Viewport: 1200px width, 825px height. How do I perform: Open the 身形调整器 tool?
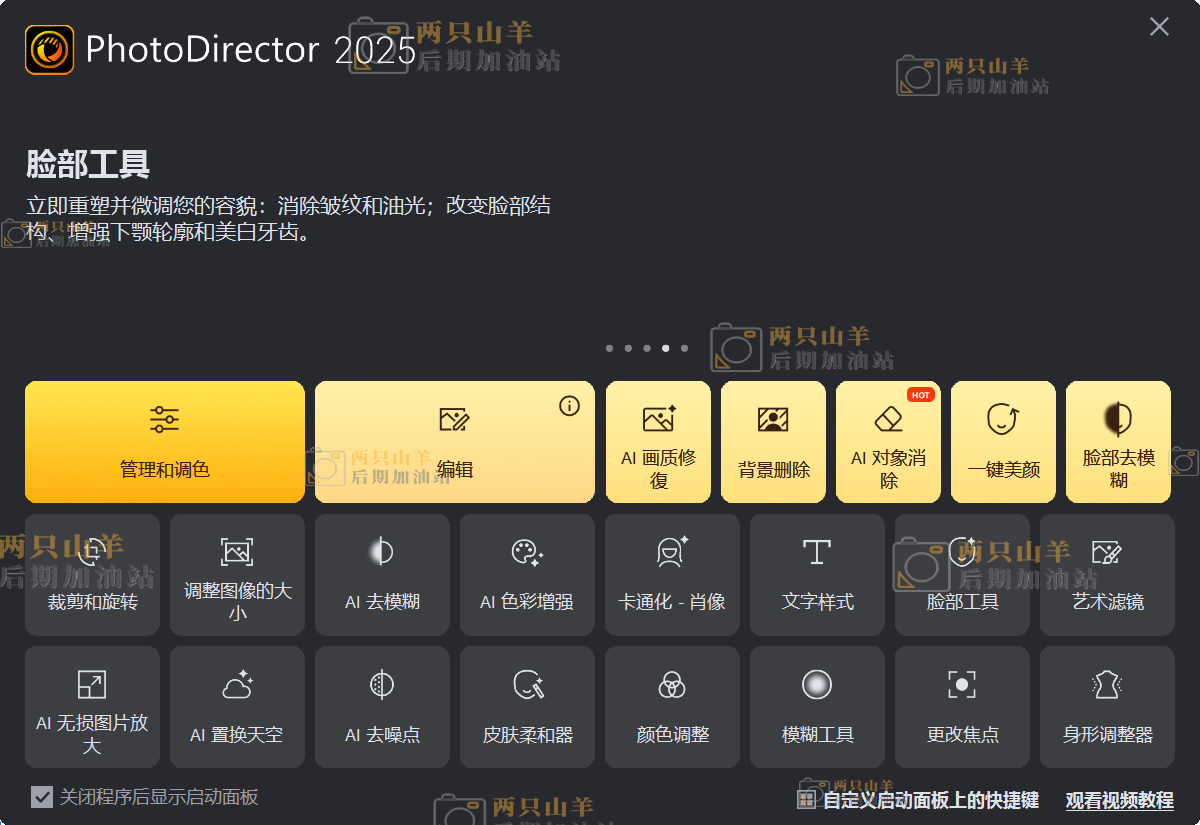[x=1107, y=706]
